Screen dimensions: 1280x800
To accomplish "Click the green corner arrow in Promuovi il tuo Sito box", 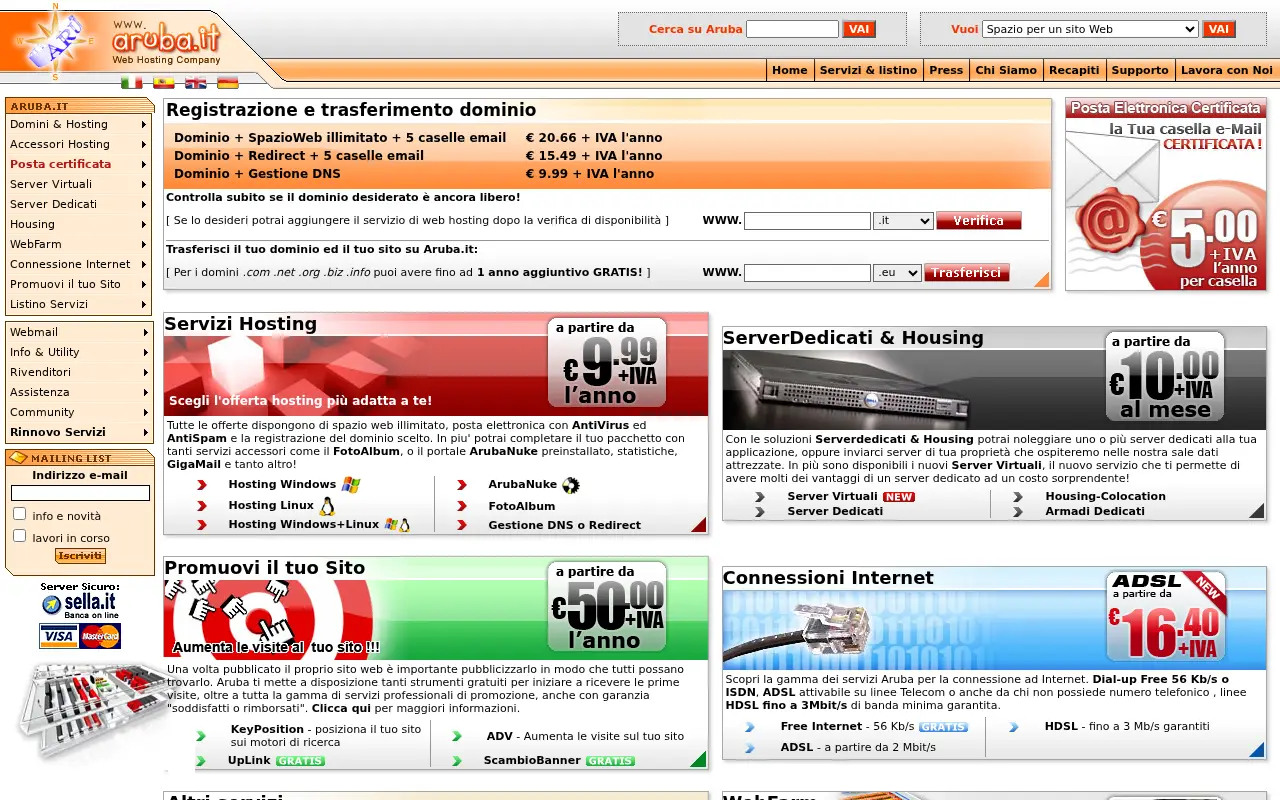I will coord(698,759).
